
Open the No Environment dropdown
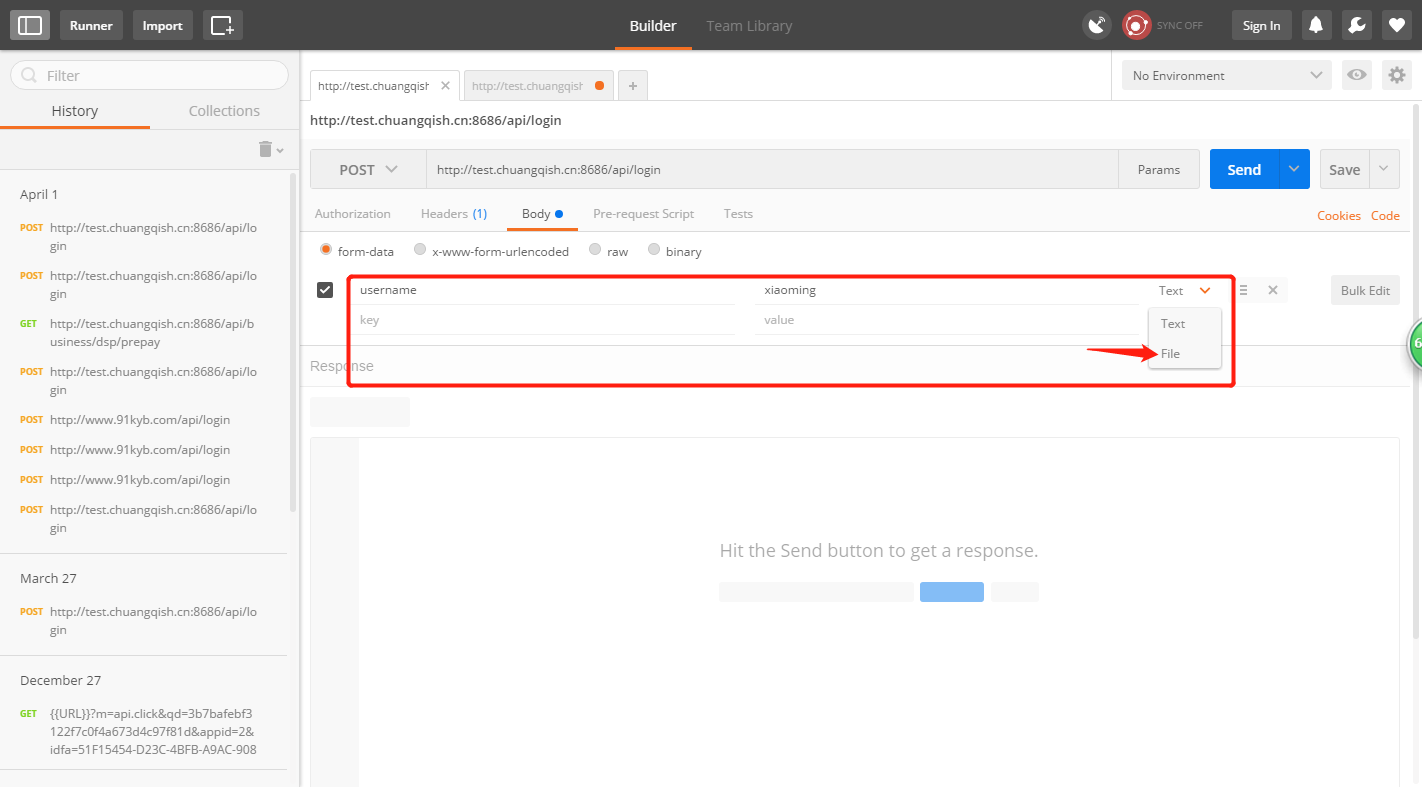[1227, 75]
